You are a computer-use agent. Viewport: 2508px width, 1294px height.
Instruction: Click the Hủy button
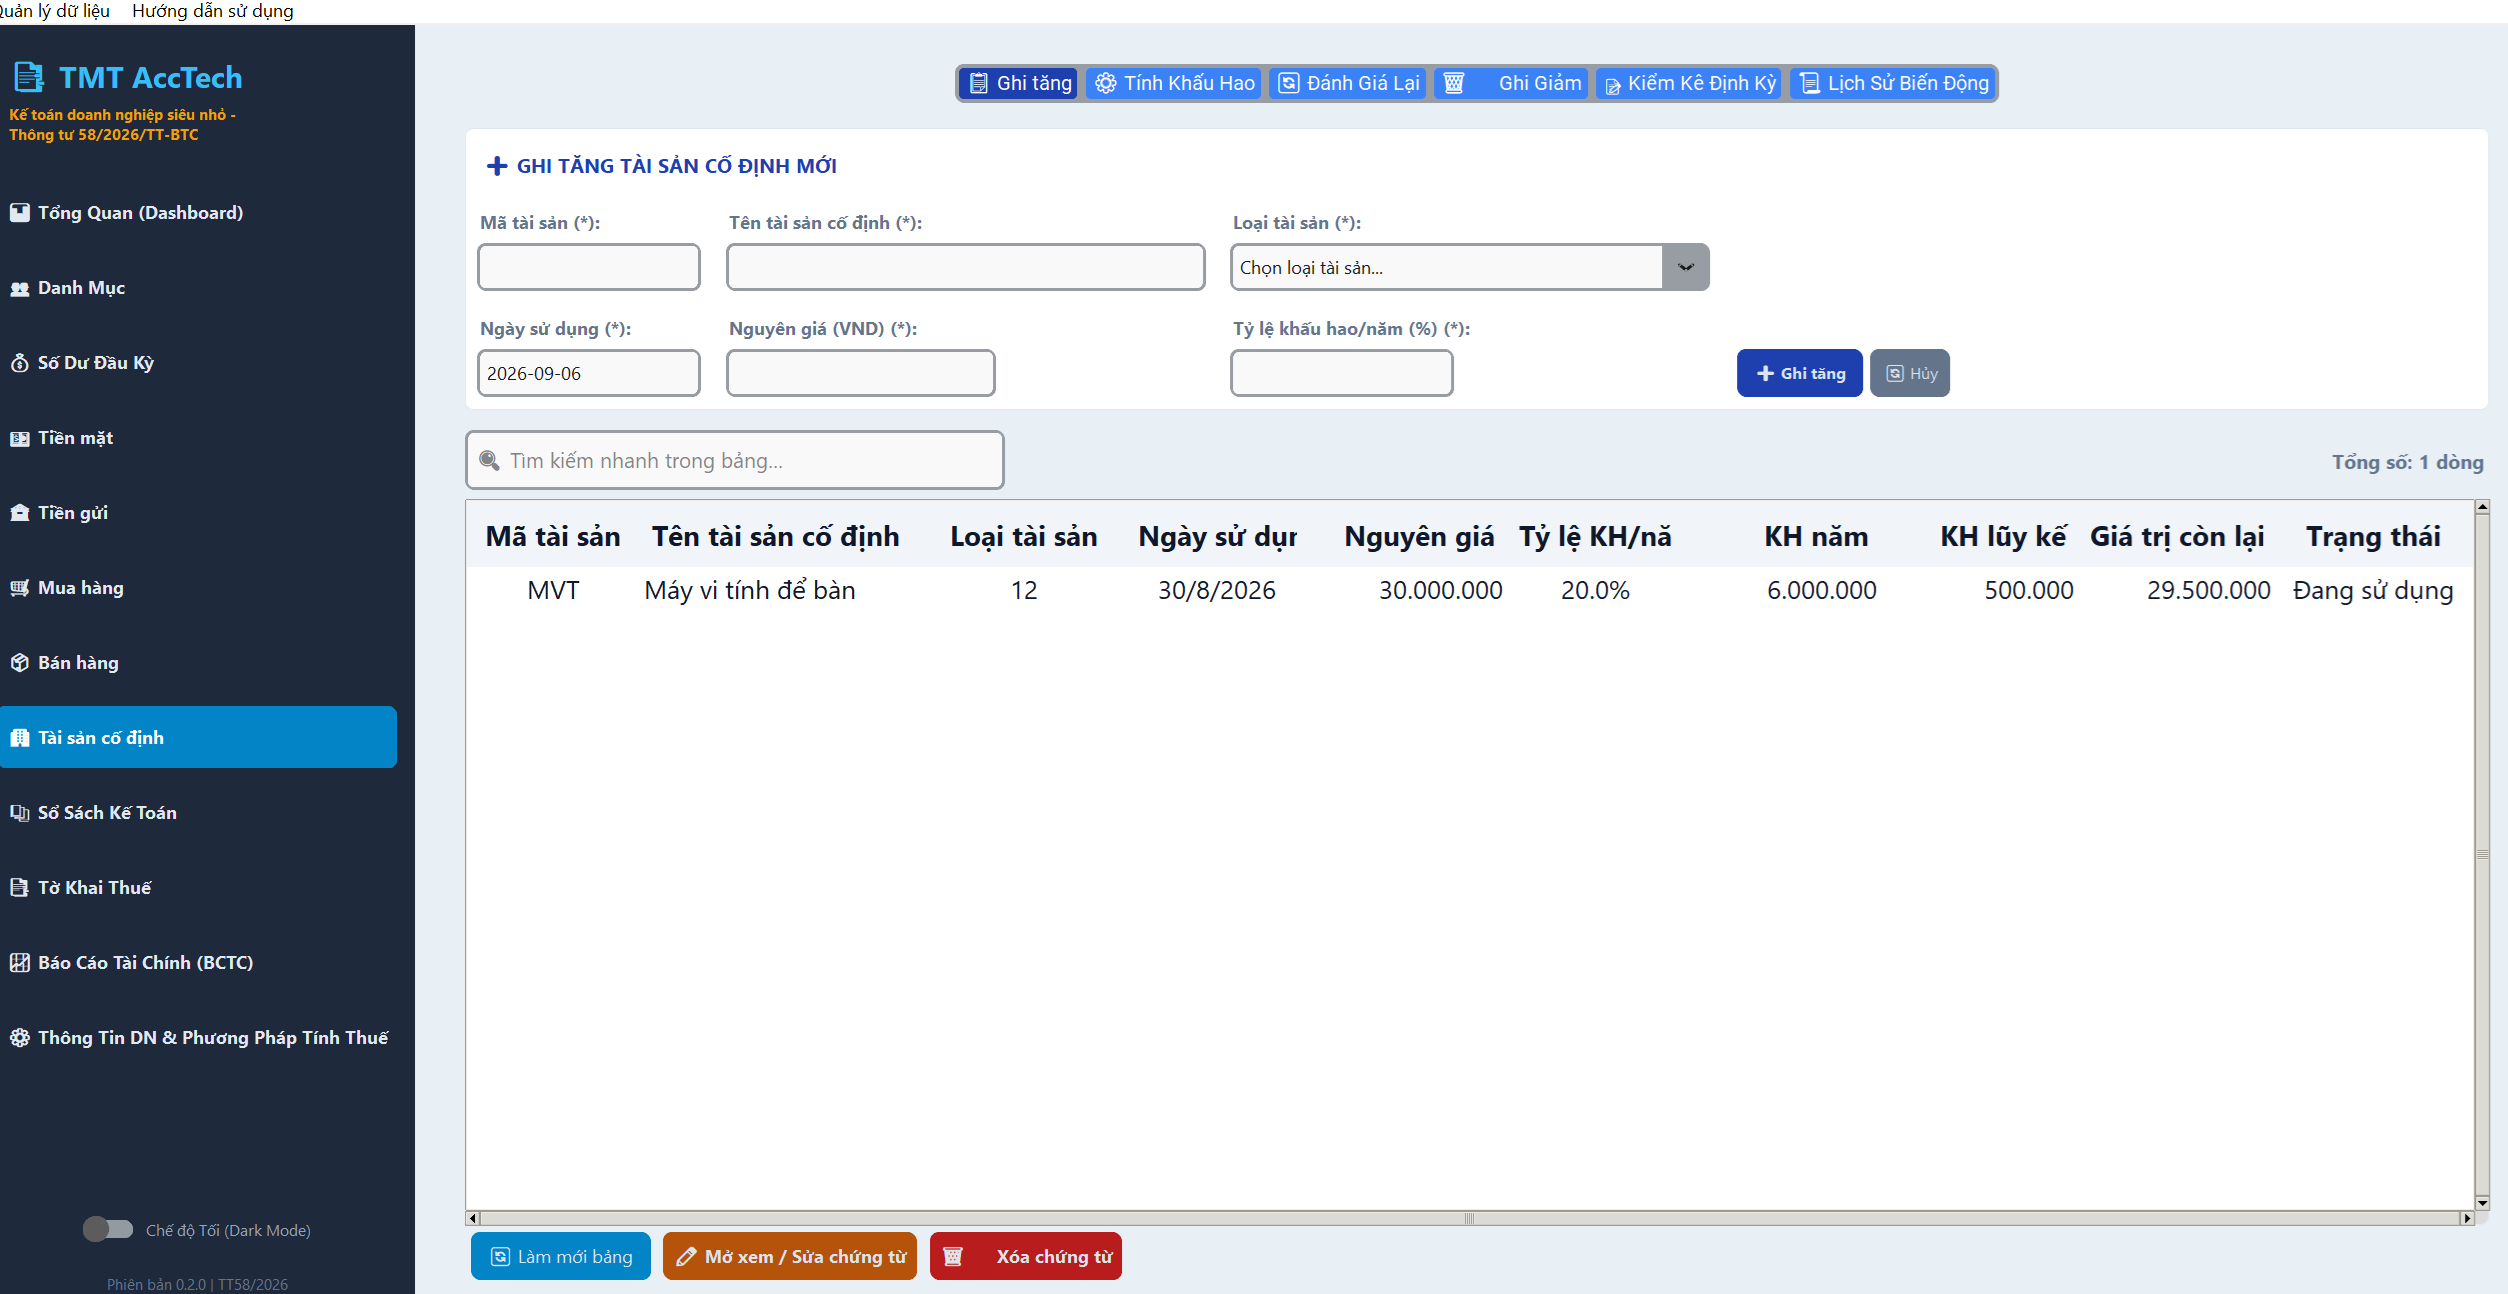[1910, 373]
